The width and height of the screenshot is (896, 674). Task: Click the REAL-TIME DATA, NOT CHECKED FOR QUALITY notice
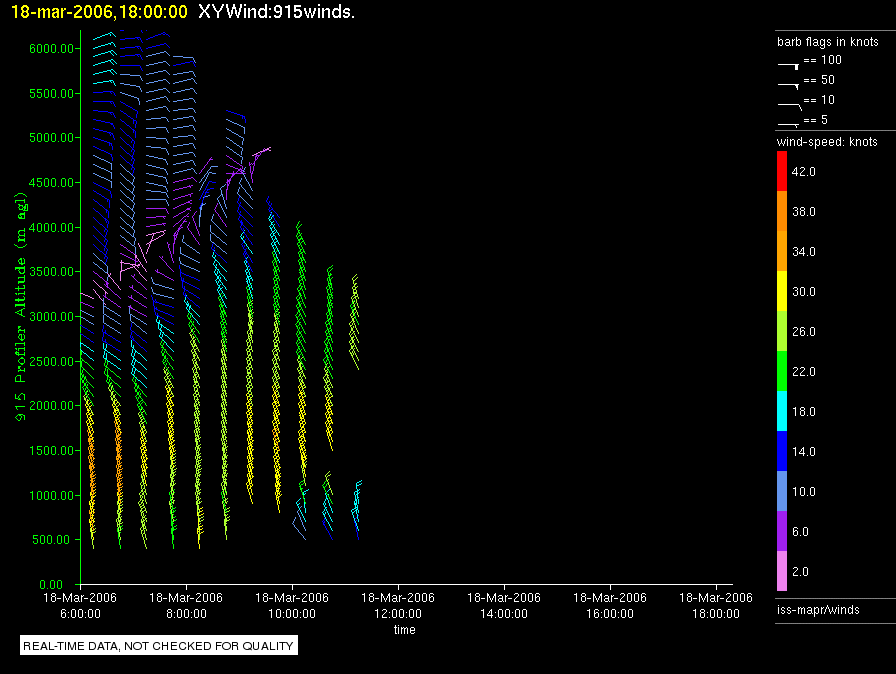coord(158,646)
